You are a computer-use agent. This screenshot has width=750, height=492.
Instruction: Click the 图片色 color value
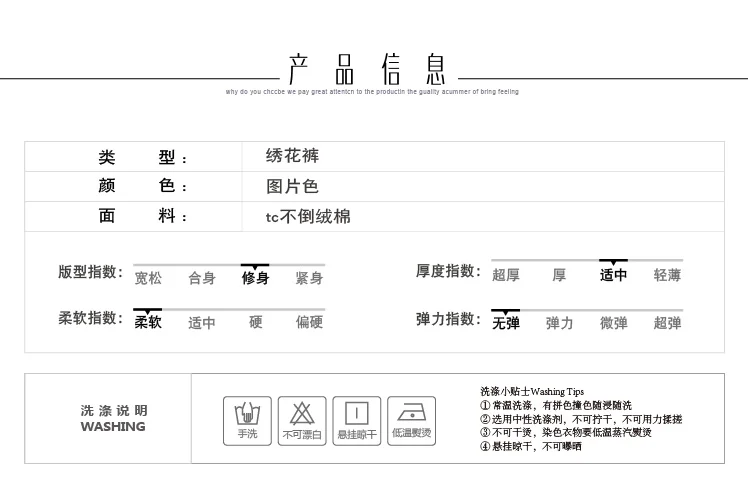click(292, 186)
